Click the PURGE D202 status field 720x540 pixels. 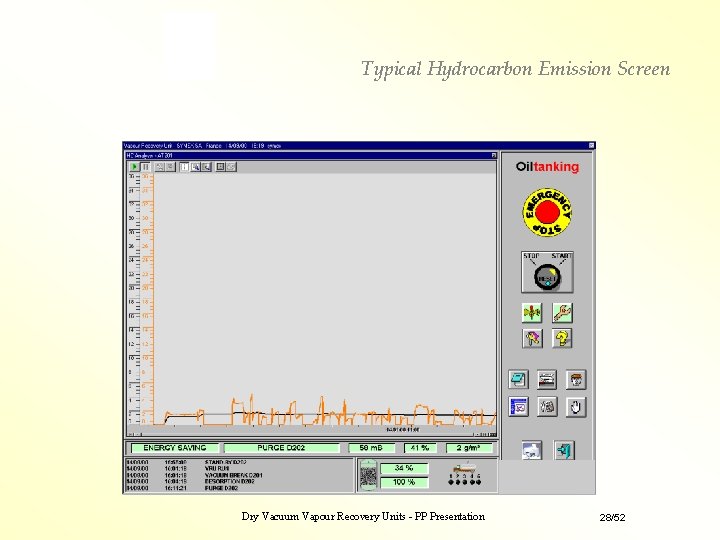281,448
